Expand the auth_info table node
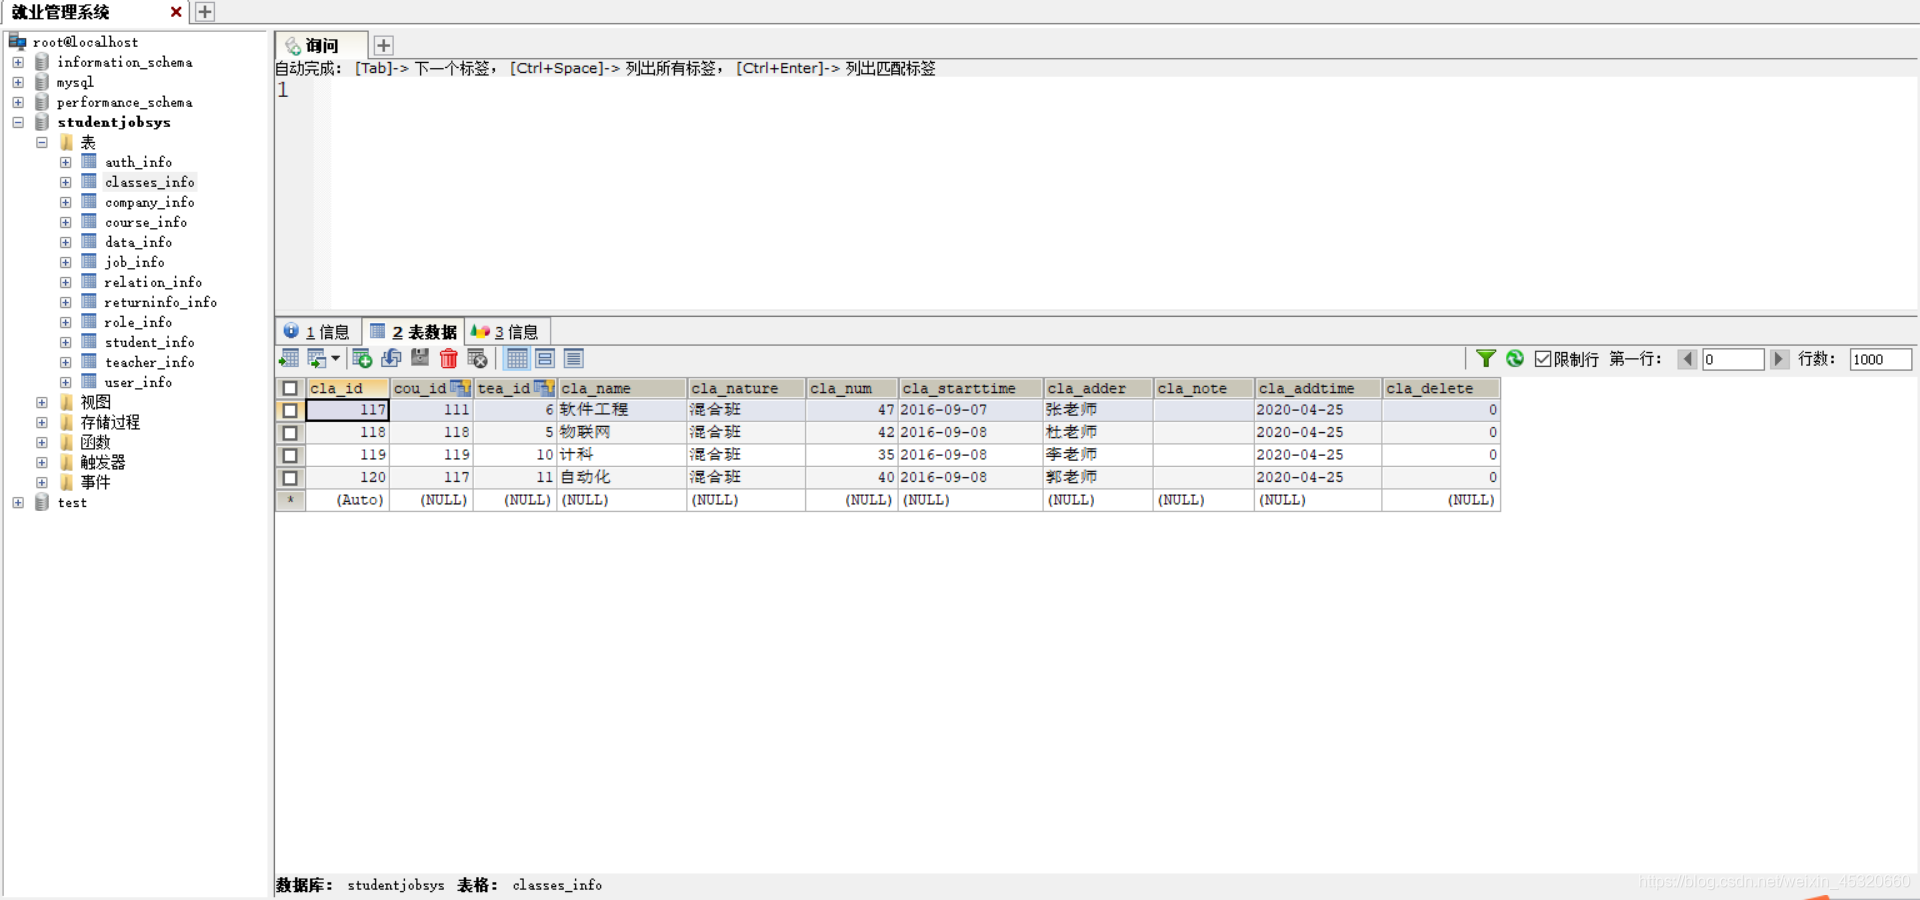Screen dimensions: 1920x900 (65, 162)
